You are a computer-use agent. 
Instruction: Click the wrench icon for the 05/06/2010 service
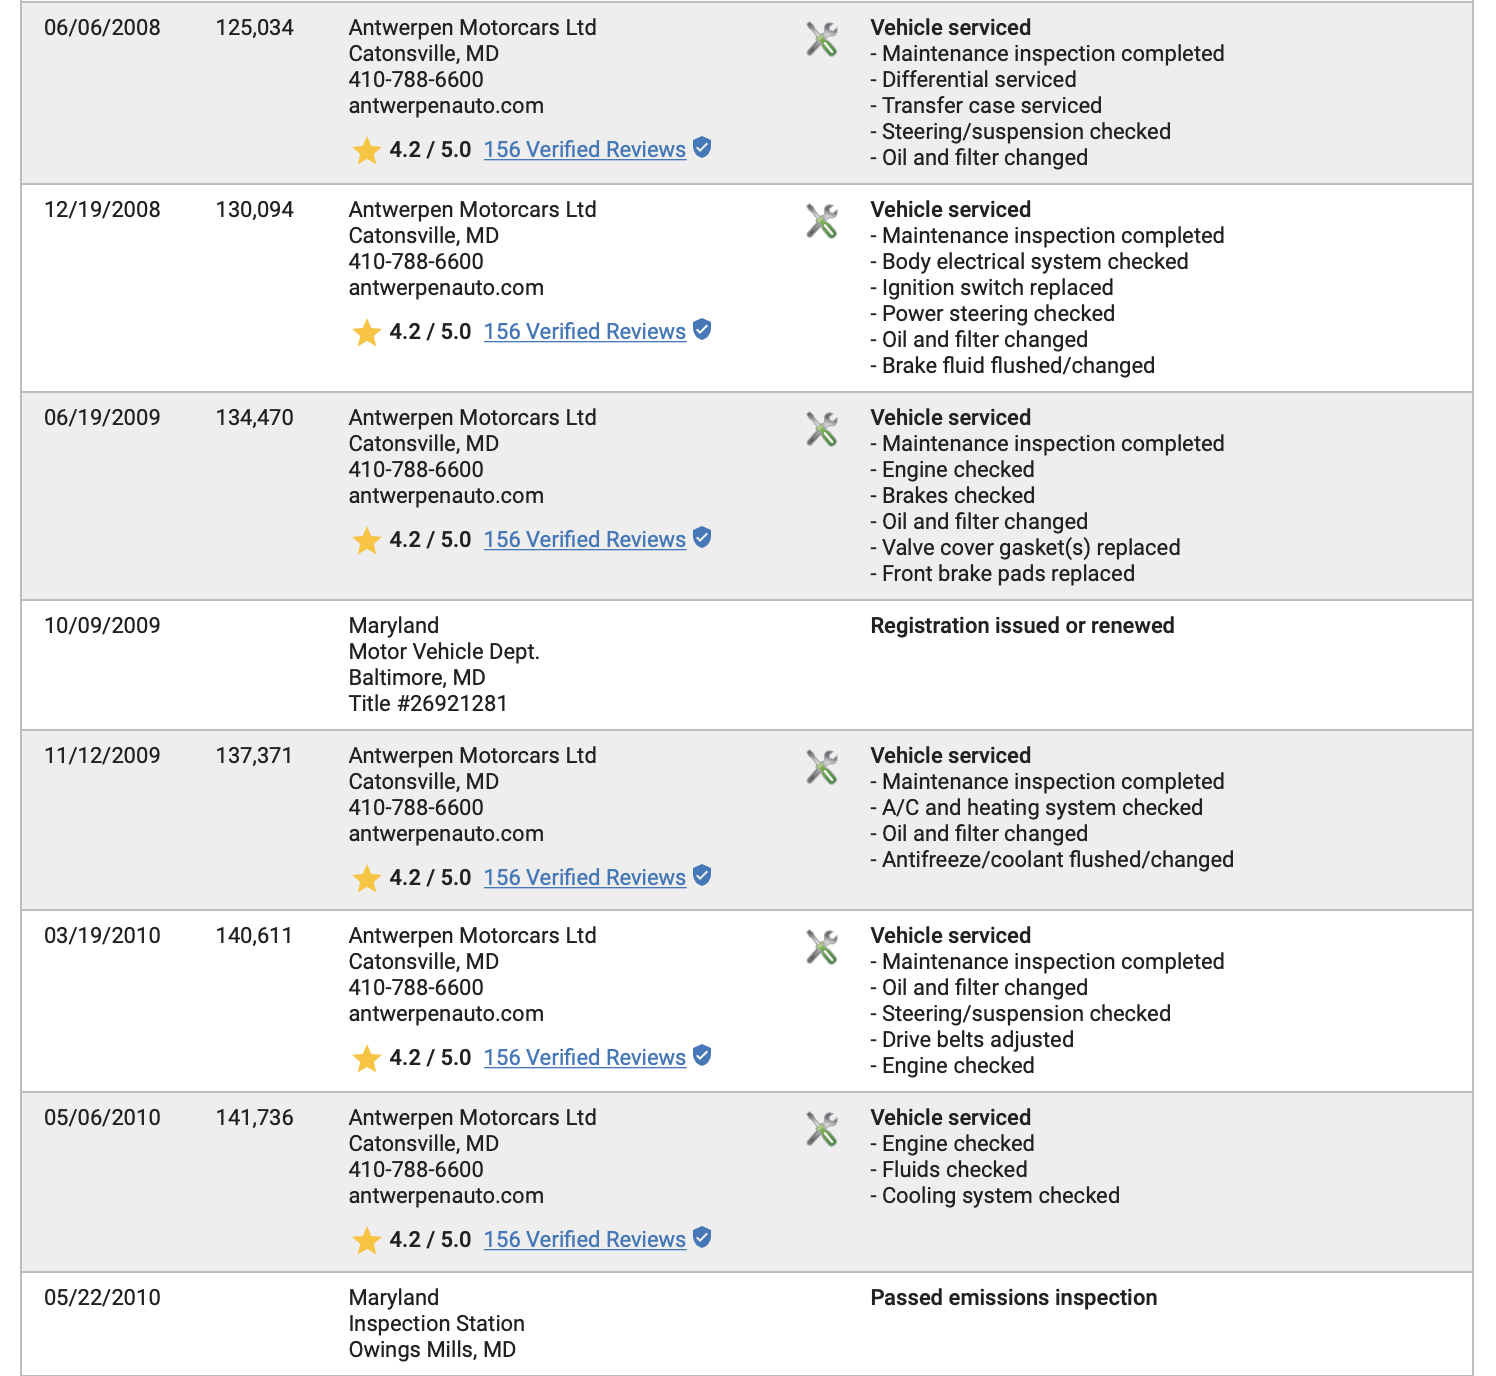tap(822, 1130)
